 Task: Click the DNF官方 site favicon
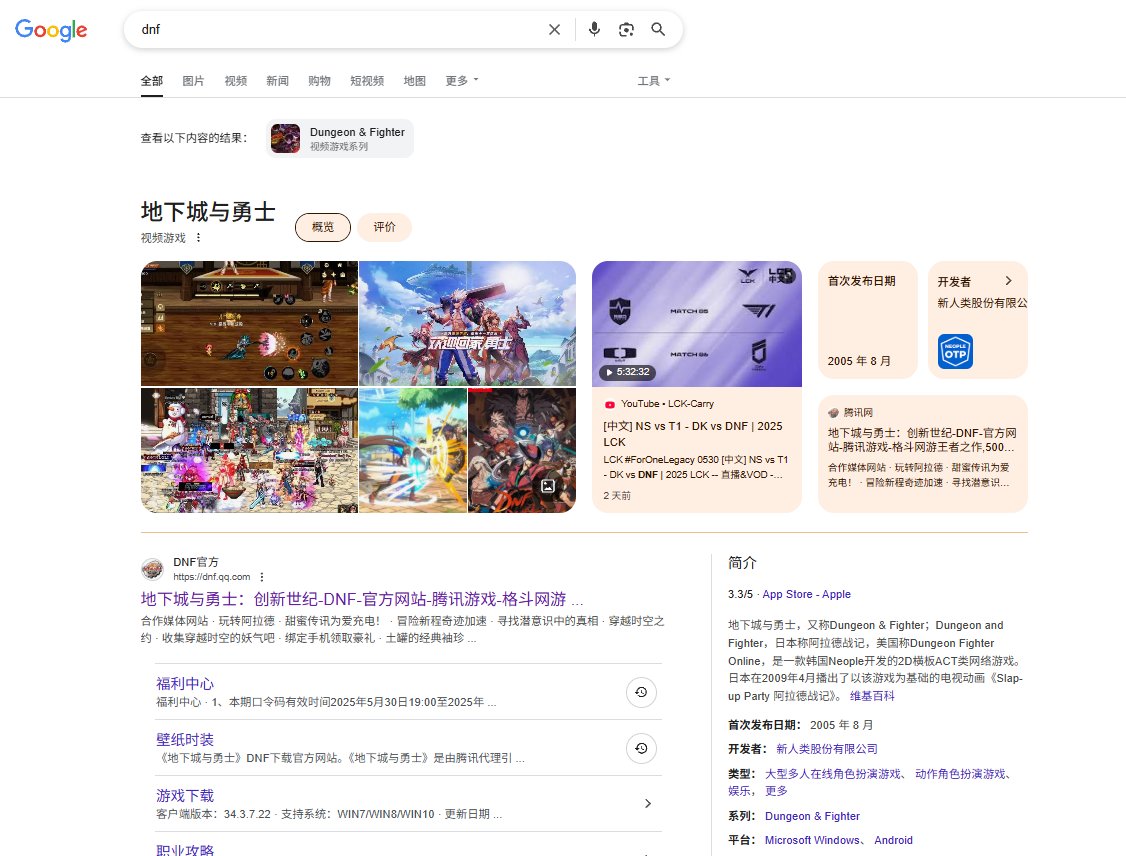tap(152, 569)
